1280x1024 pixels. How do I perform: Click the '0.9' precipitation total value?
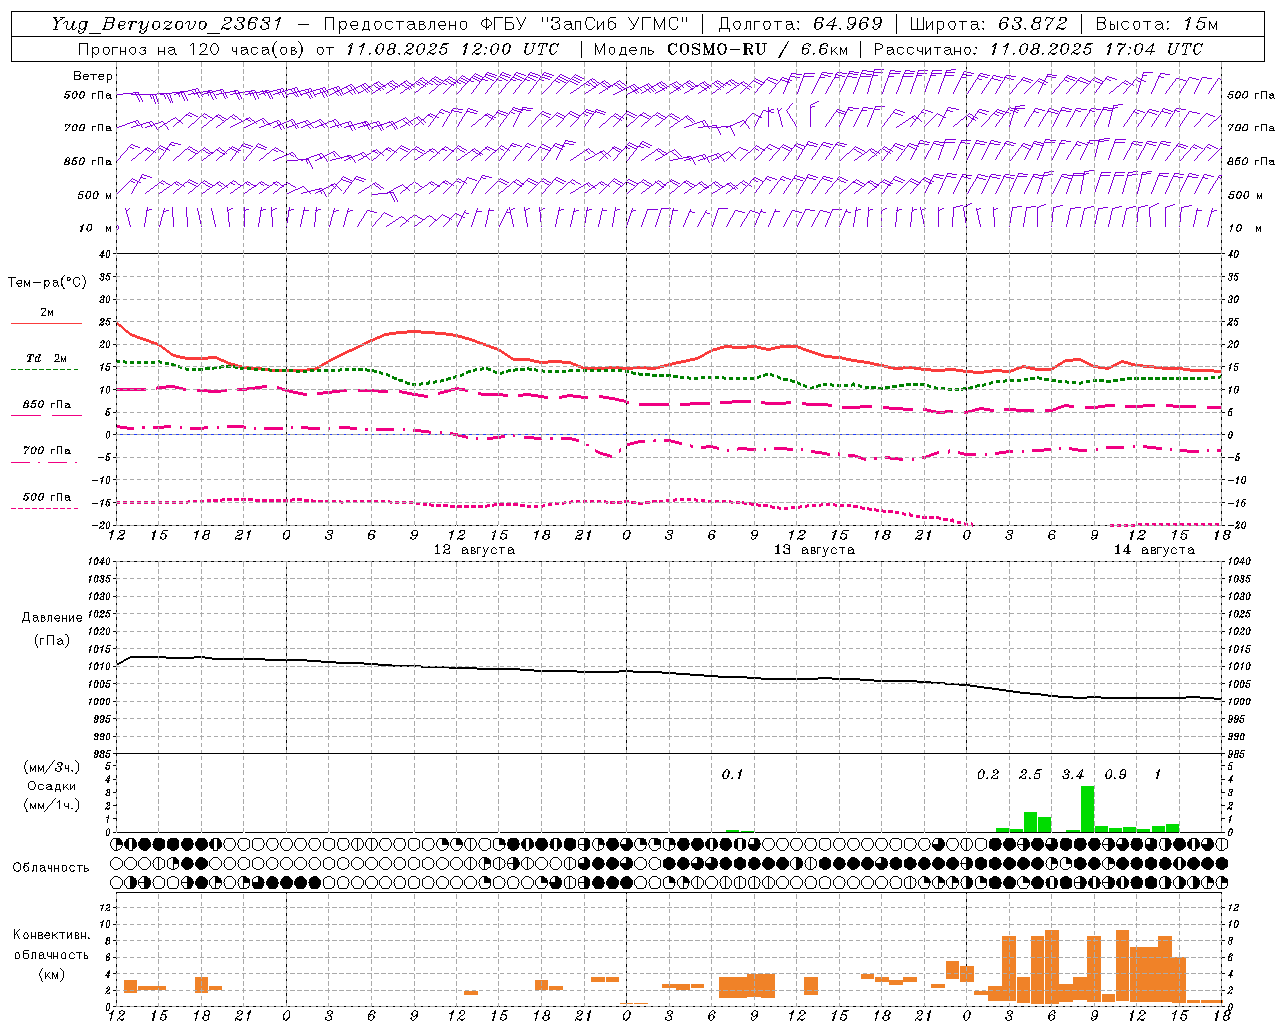(1115, 774)
